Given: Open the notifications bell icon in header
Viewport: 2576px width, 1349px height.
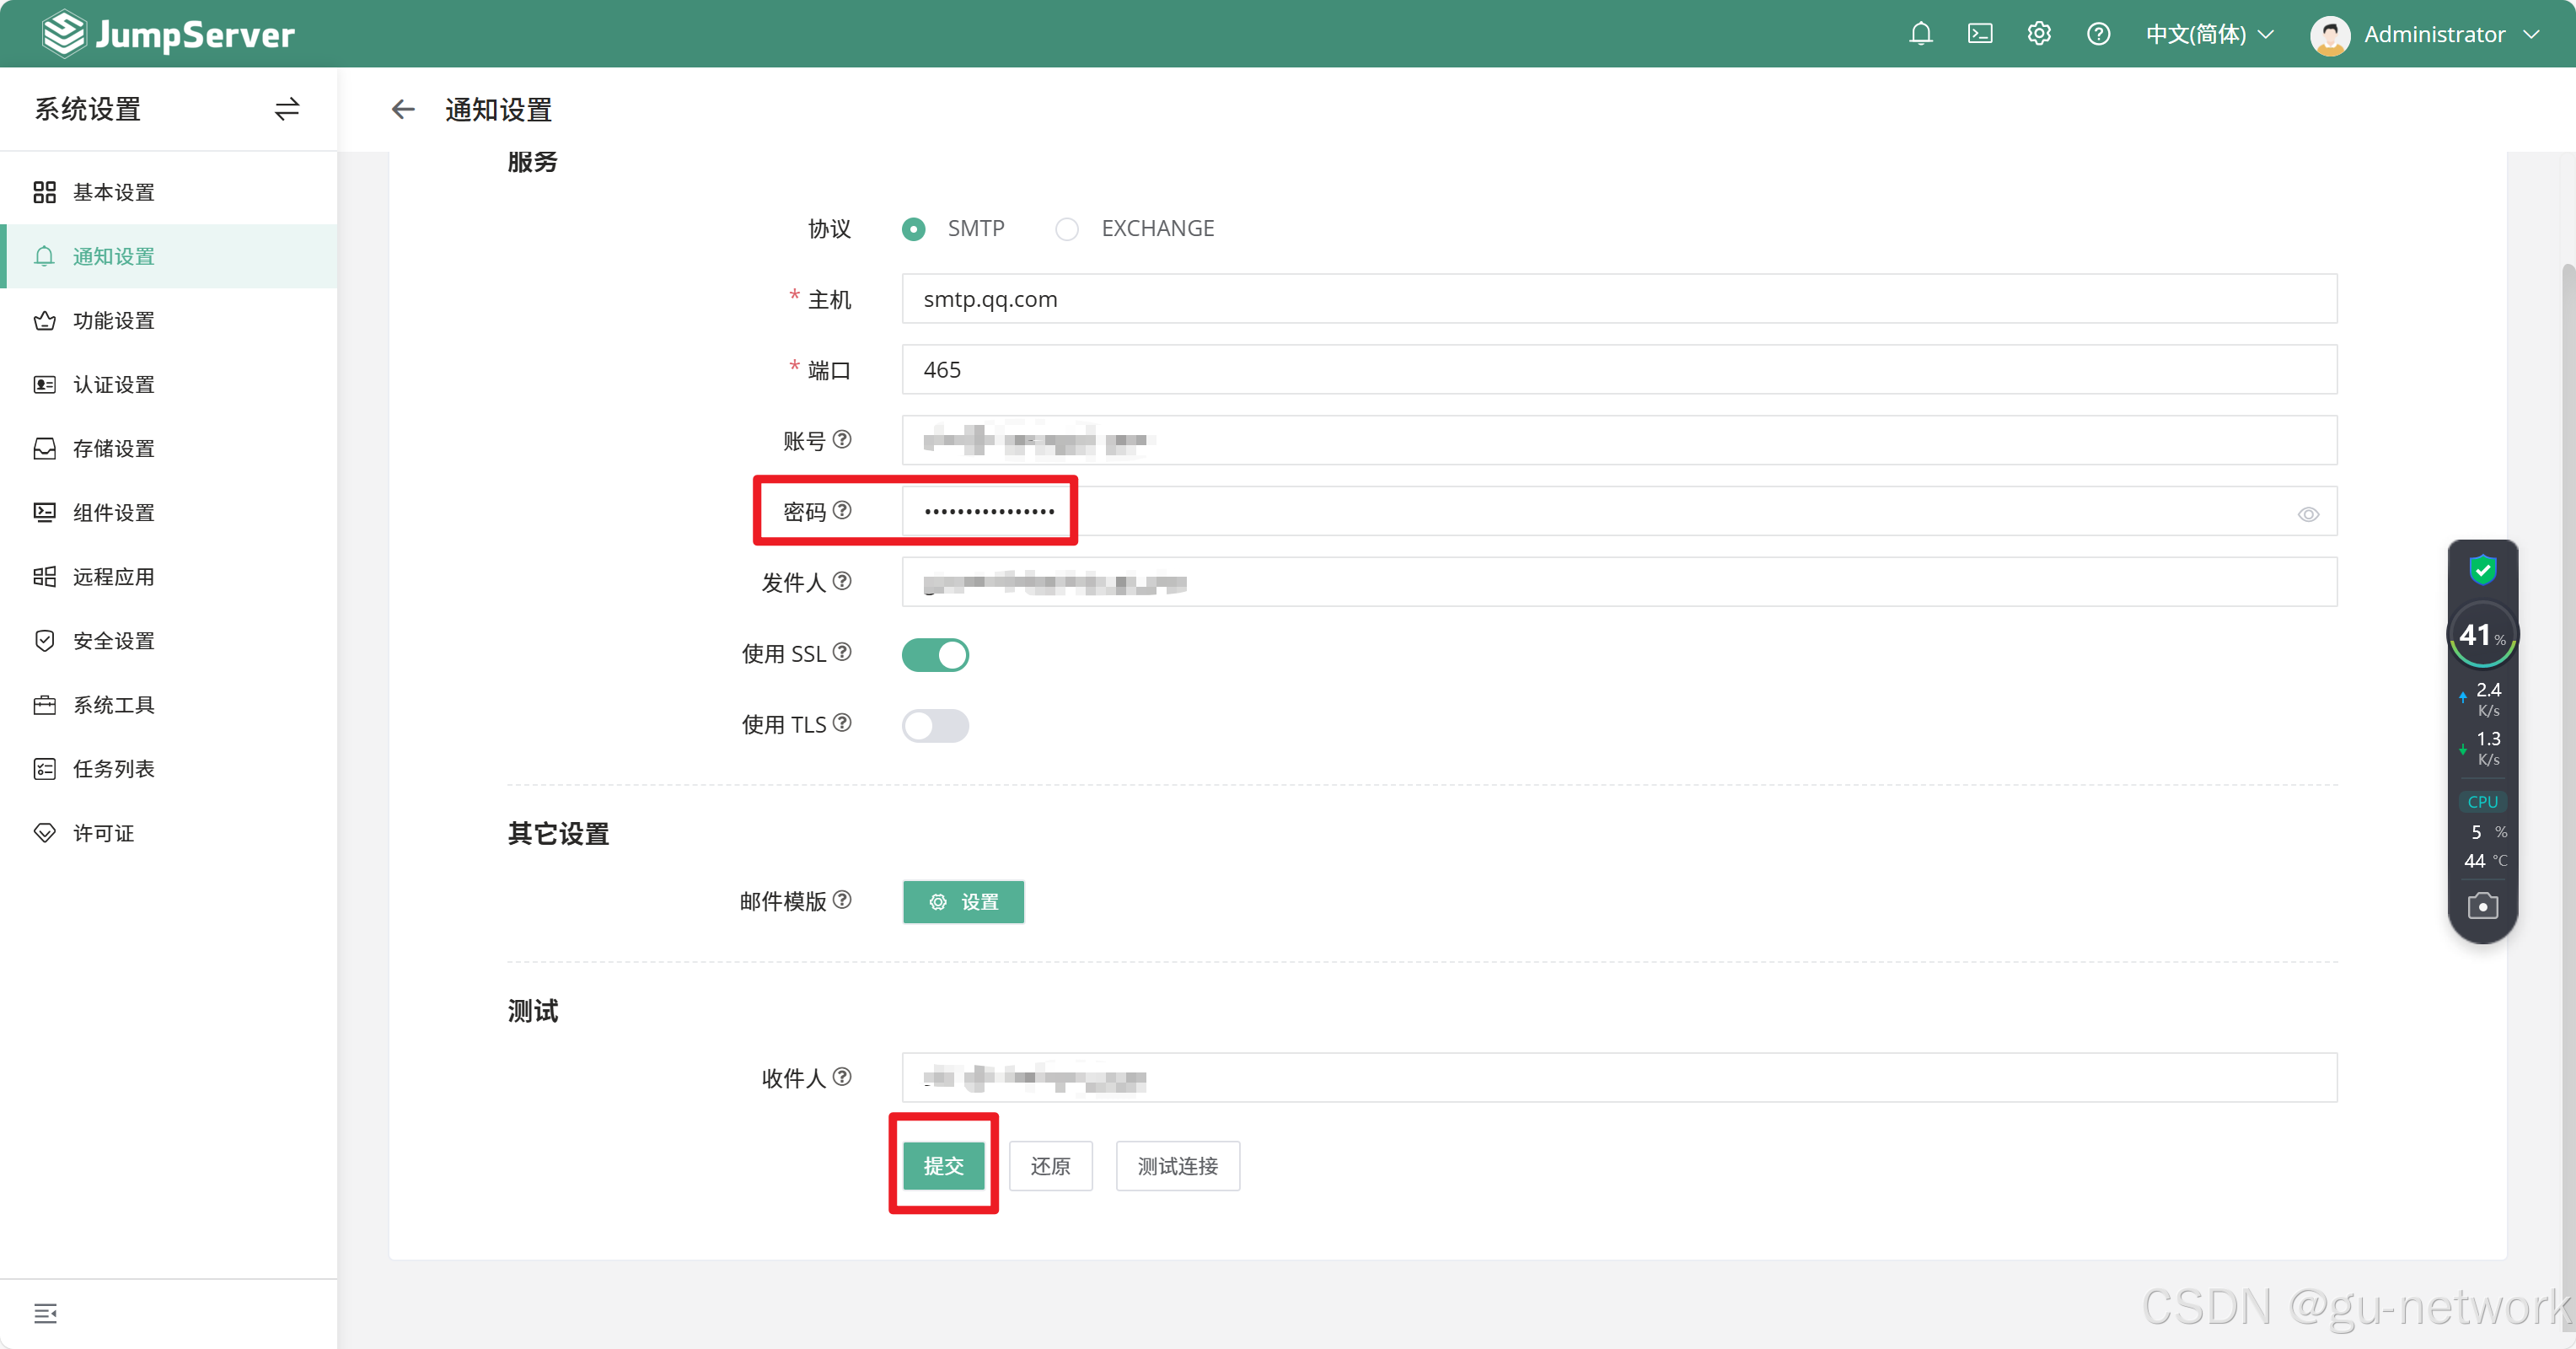Looking at the screenshot, I should [x=1920, y=34].
